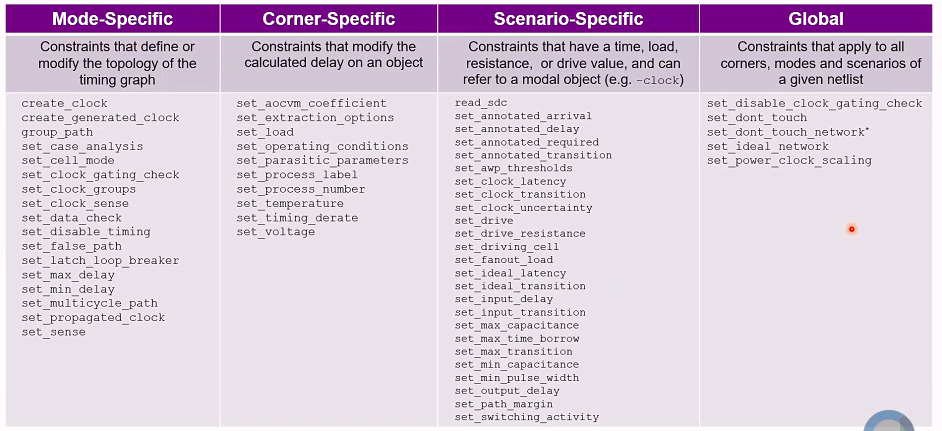Click the Mode-Specific column header

pyautogui.click(x=112, y=19)
